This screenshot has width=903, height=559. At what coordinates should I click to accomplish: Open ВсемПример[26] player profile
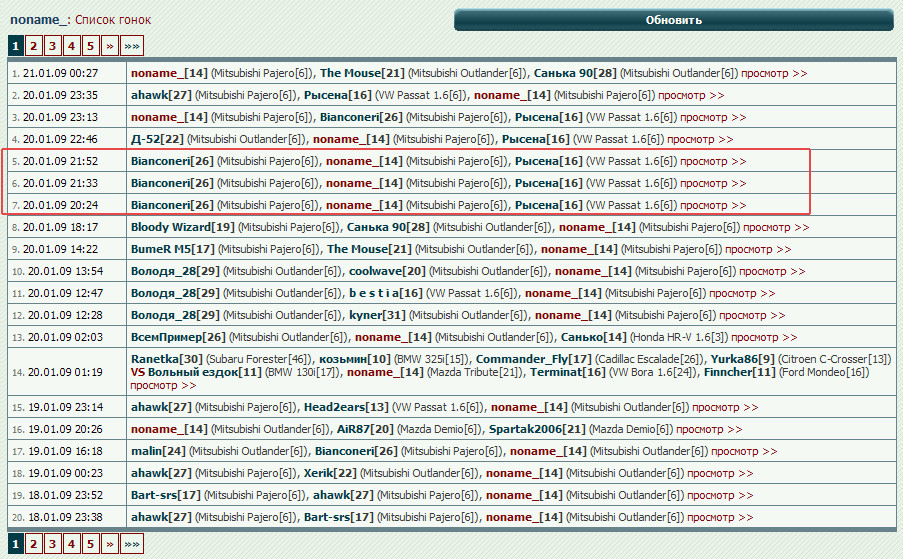[178, 337]
